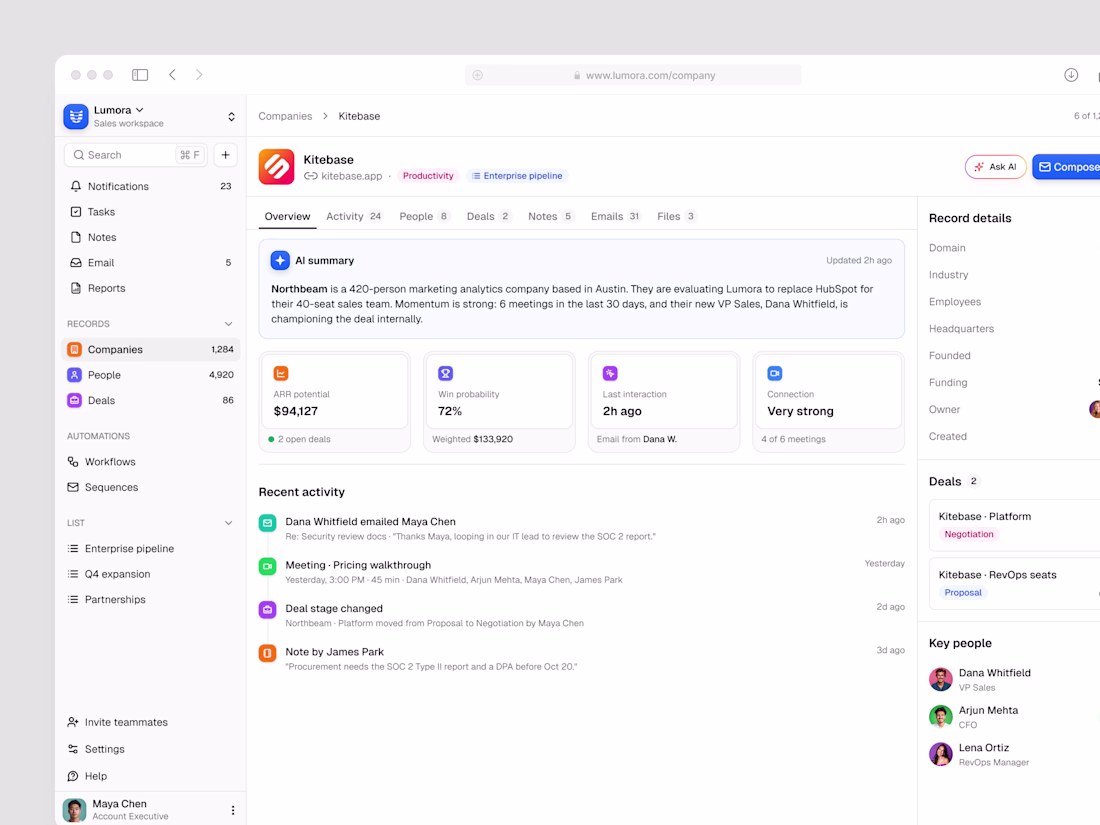Go forward with the browser forward arrow

(x=199, y=75)
